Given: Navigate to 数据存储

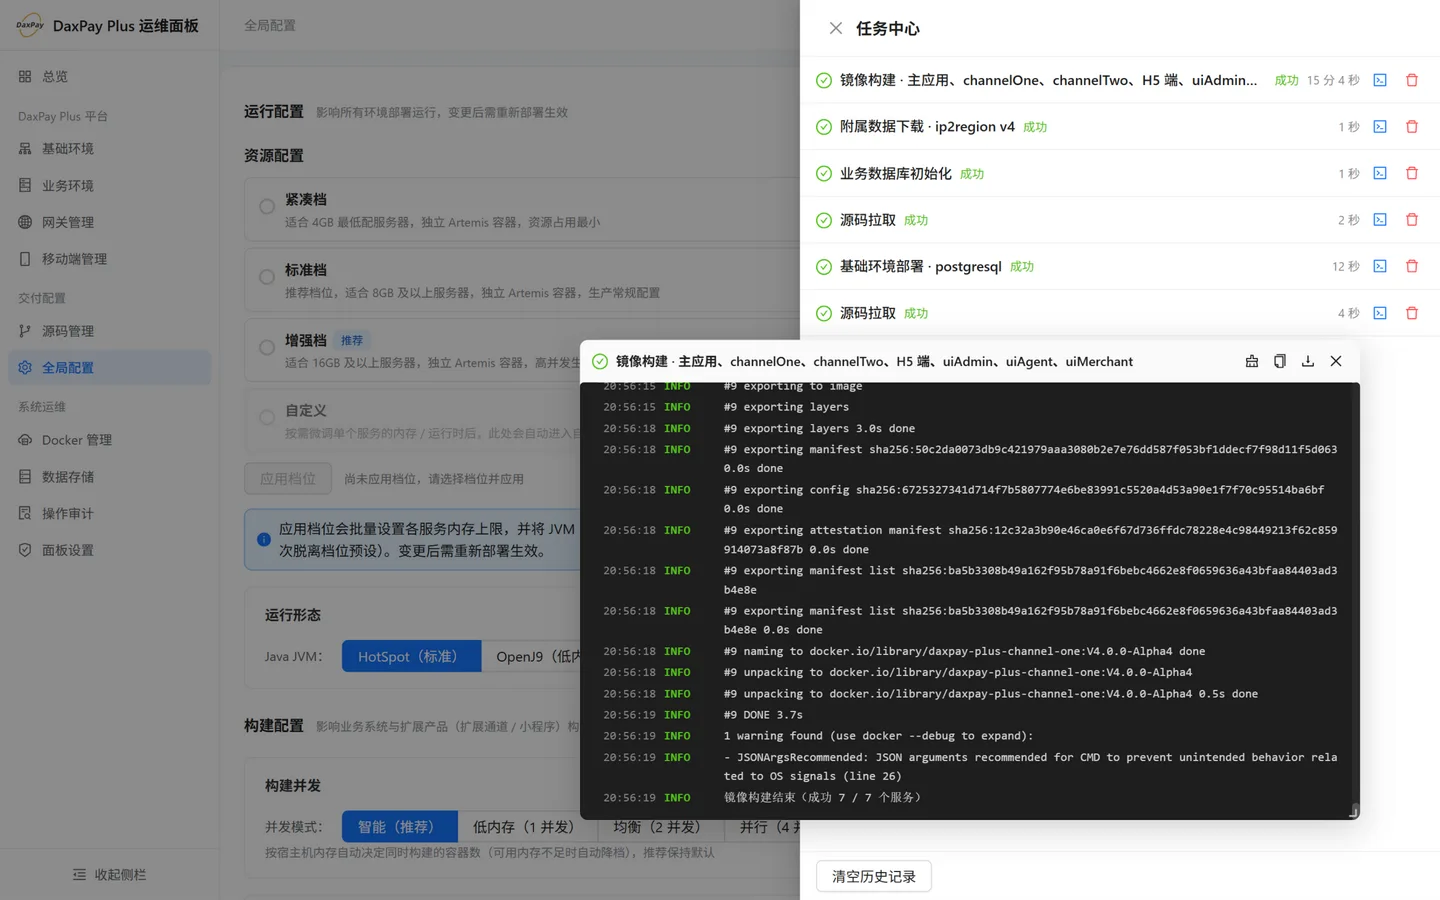Looking at the screenshot, I should (109, 477).
